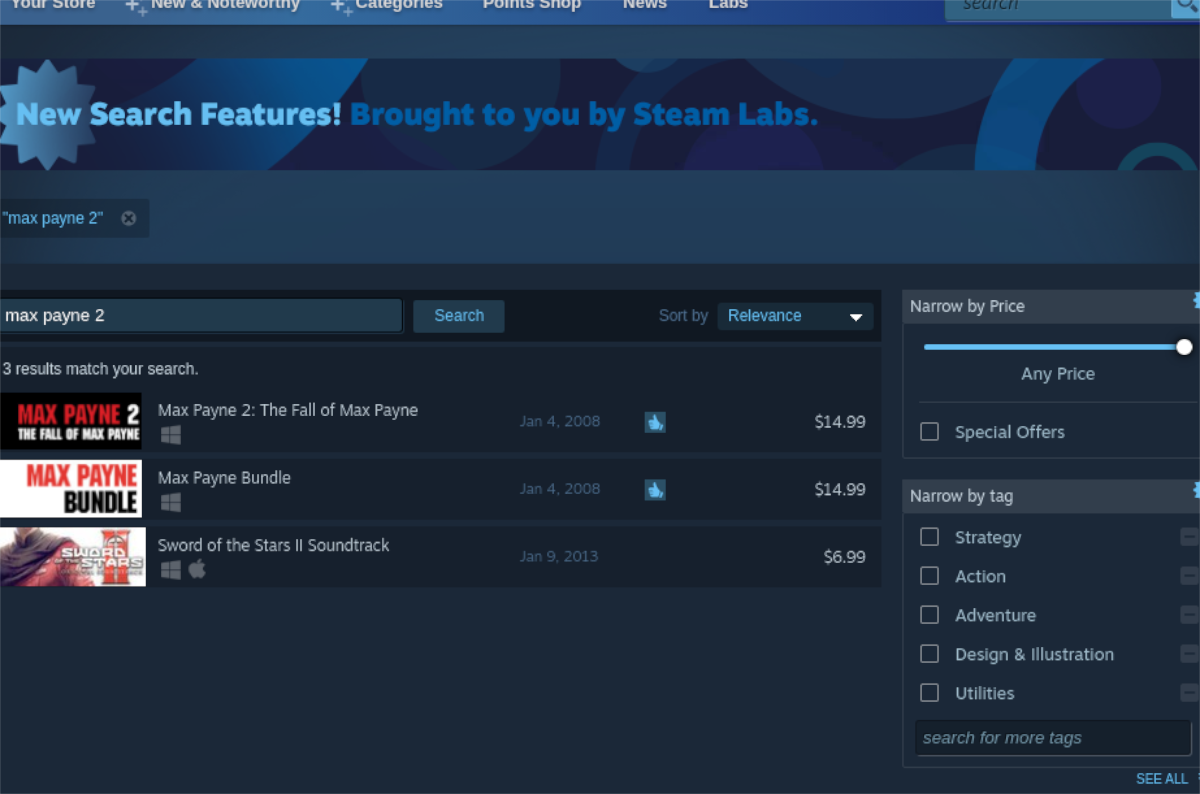
Task: Click the Windows icon under Max Payne Bundle
Action: [171, 502]
